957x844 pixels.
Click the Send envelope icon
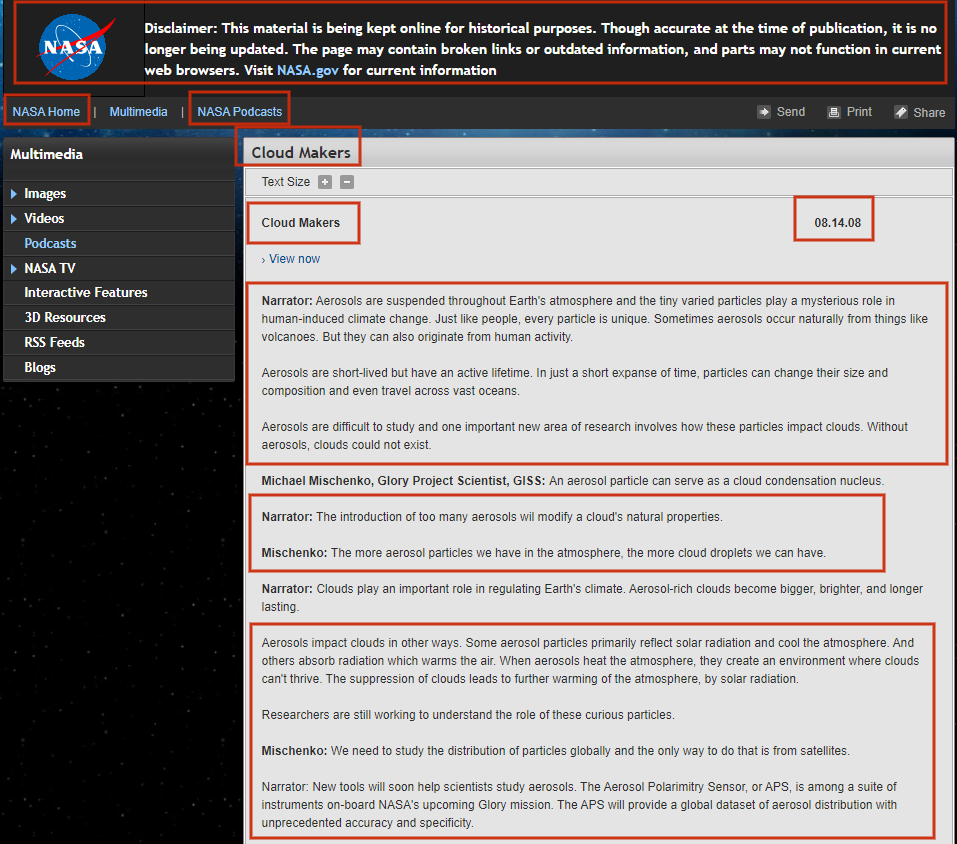[x=764, y=112]
